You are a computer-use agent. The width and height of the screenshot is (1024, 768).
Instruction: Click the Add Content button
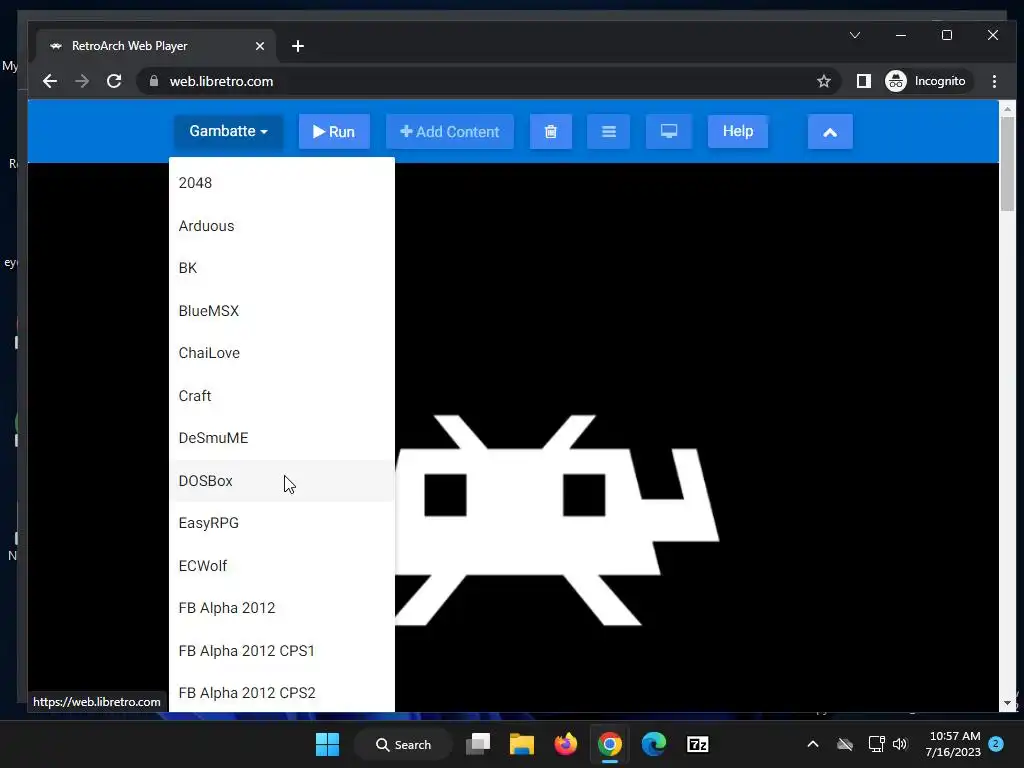(449, 132)
